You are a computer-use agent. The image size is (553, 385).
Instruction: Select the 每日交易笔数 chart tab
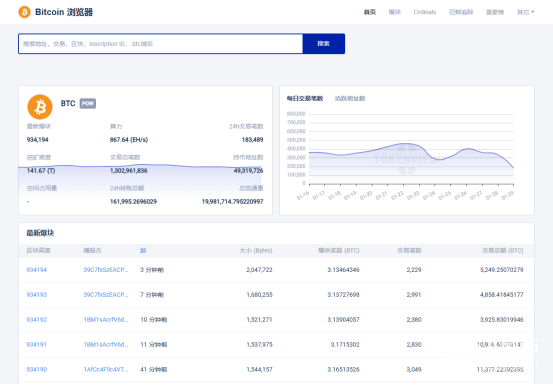(305, 98)
